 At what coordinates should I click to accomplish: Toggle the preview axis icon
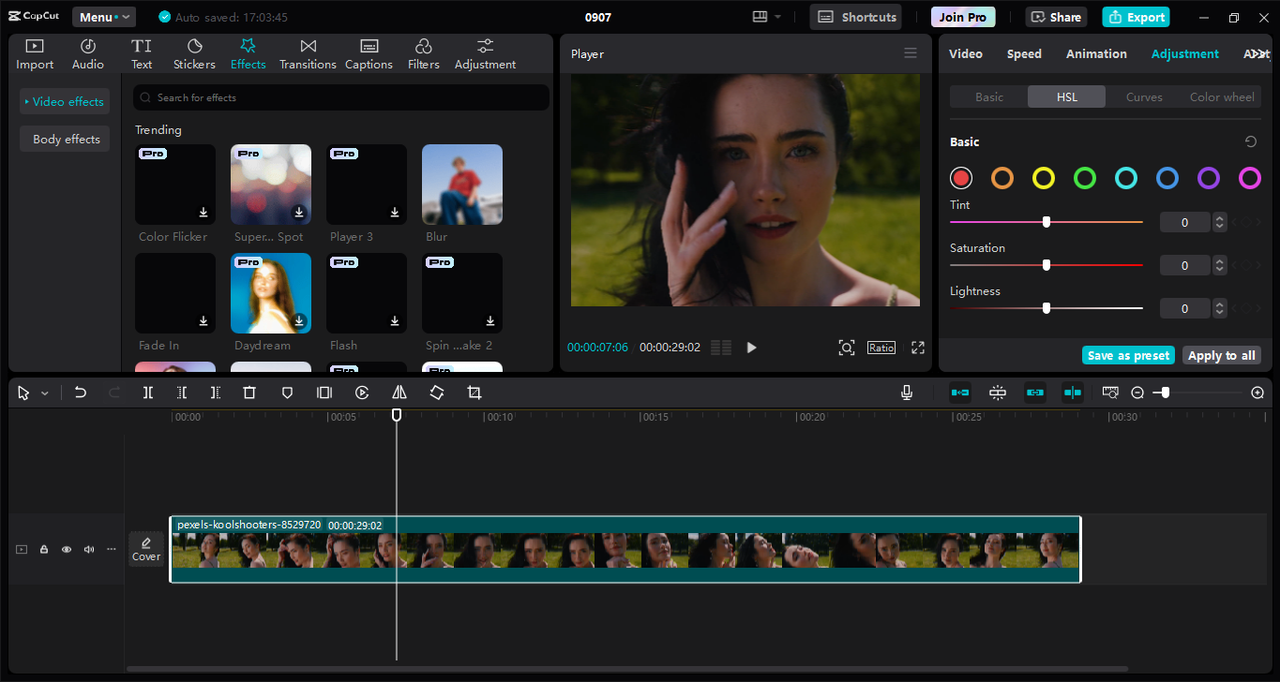(1073, 393)
